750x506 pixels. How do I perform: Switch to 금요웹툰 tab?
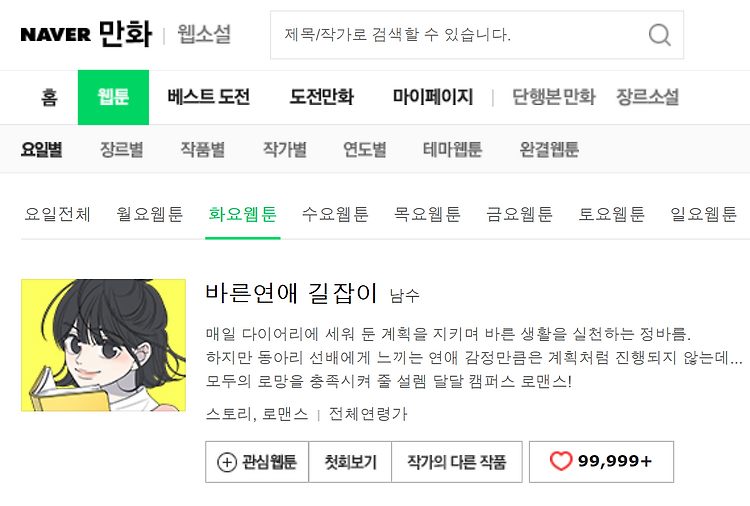(519, 214)
